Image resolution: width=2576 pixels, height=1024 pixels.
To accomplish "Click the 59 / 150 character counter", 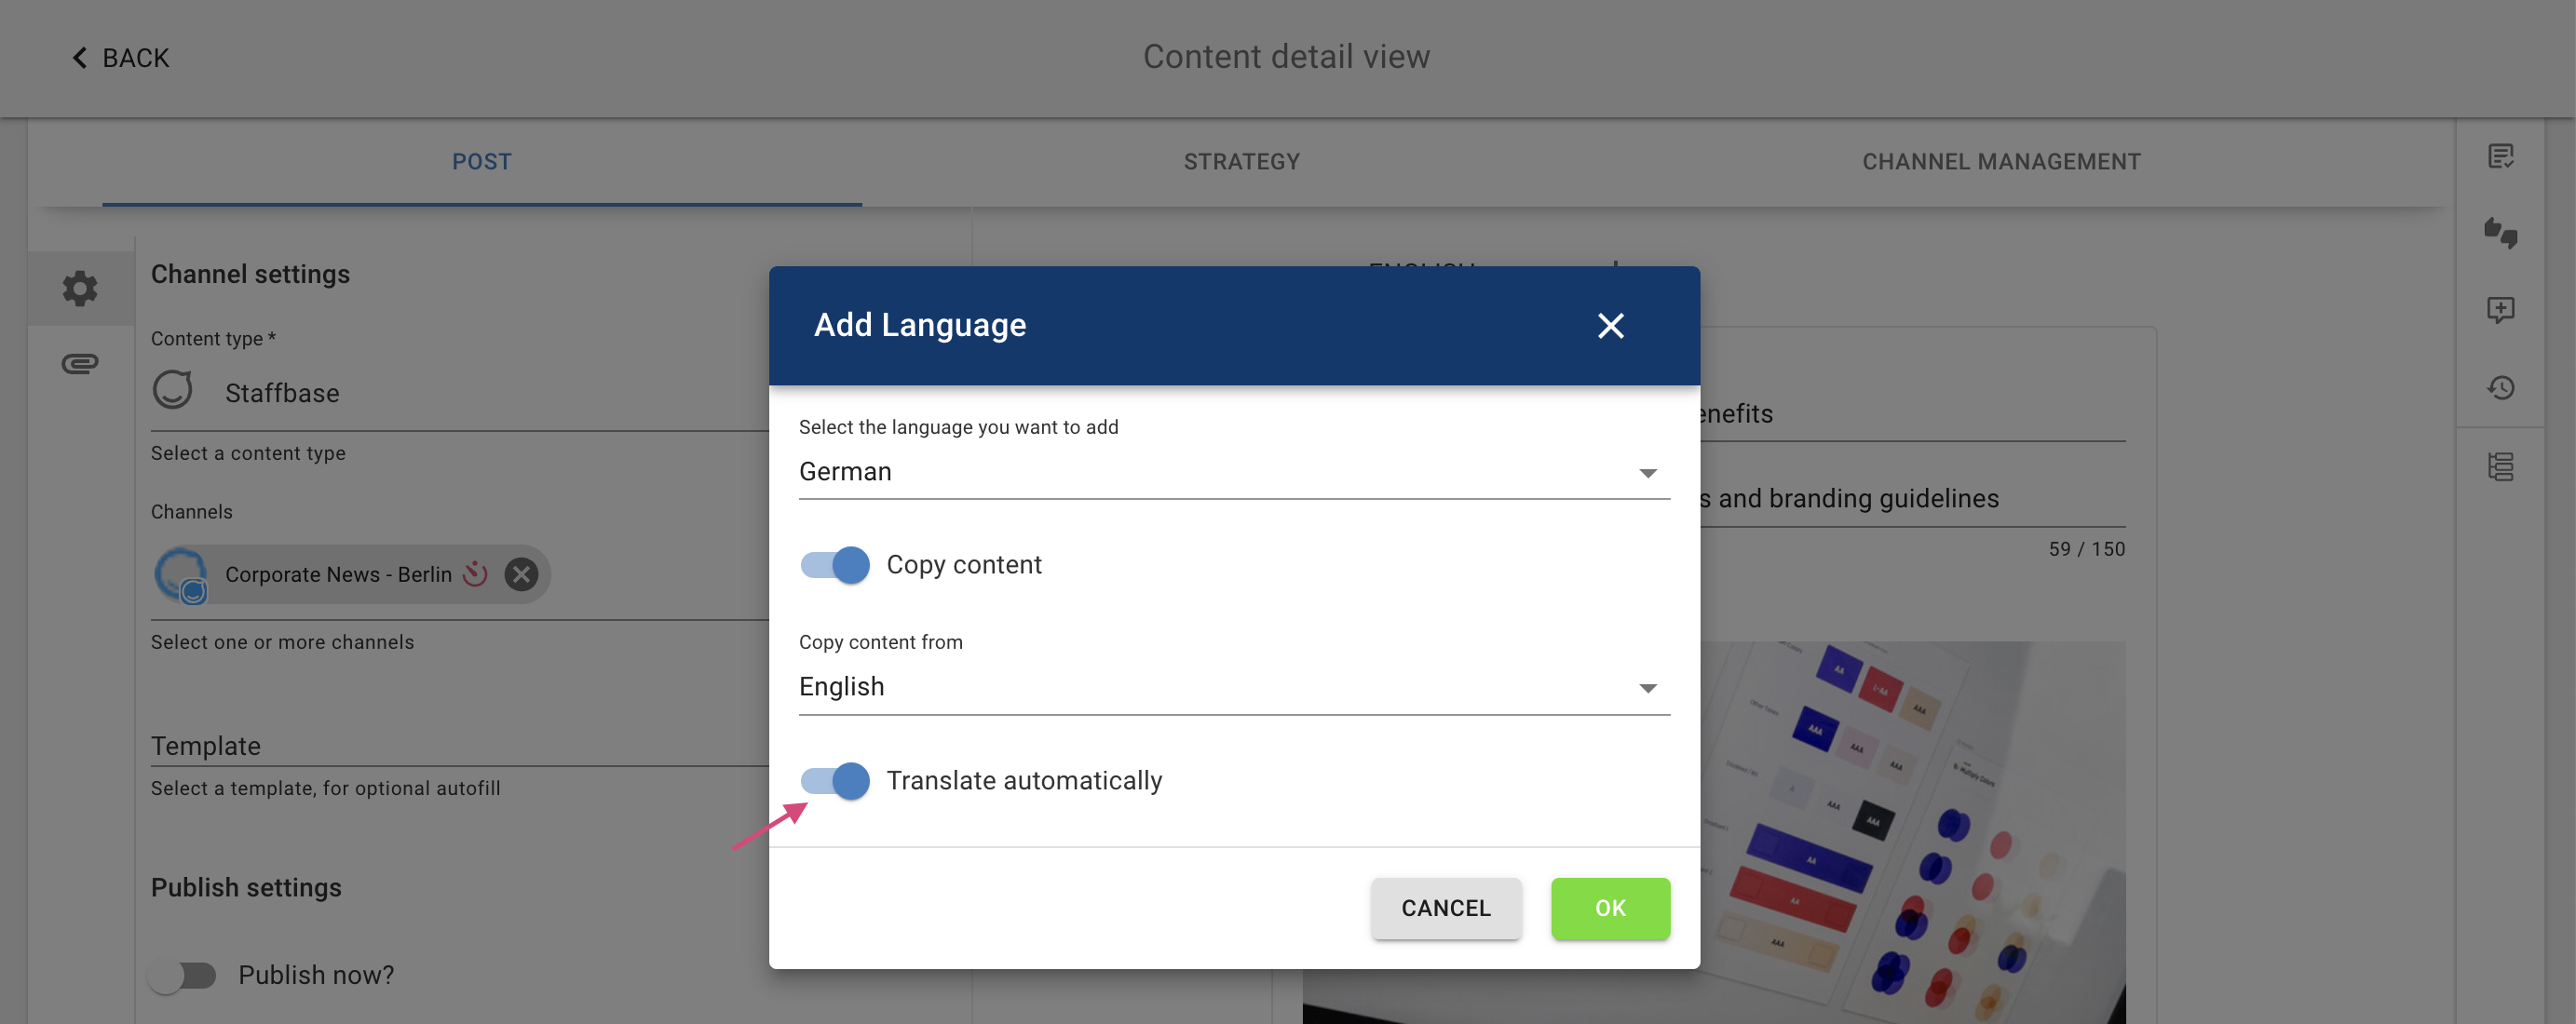I will pyautogui.click(x=2086, y=549).
